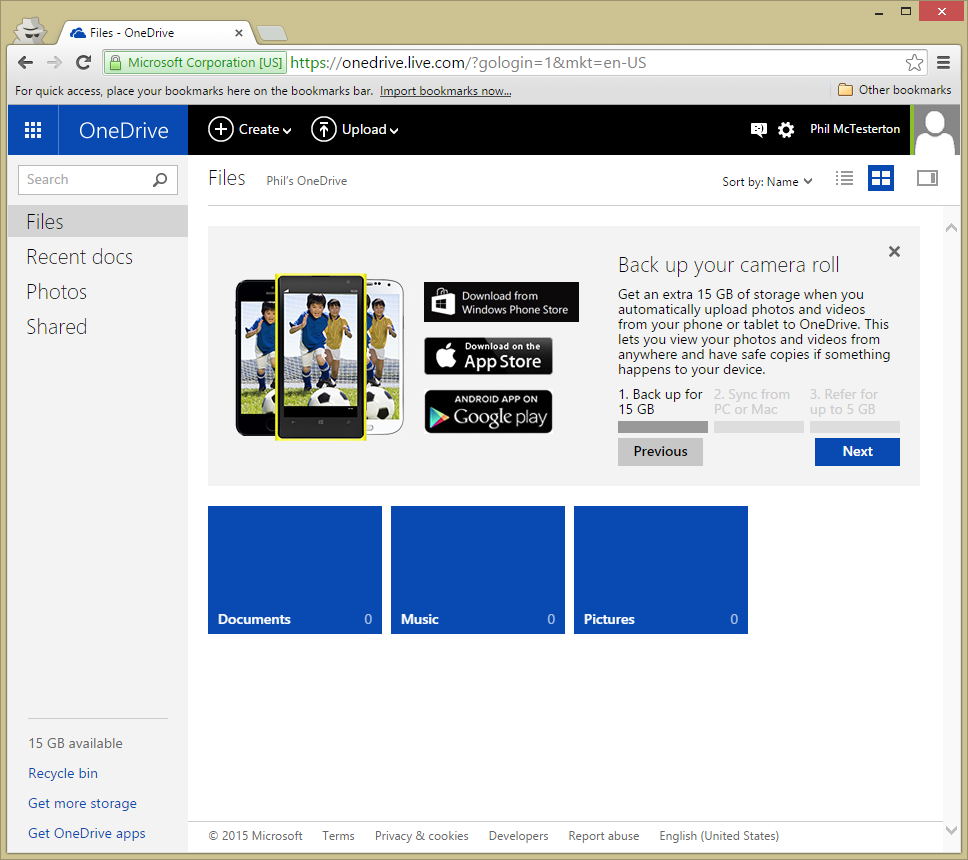Click Get more storage link
Viewport: 968px width, 860px height.
(83, 803)
